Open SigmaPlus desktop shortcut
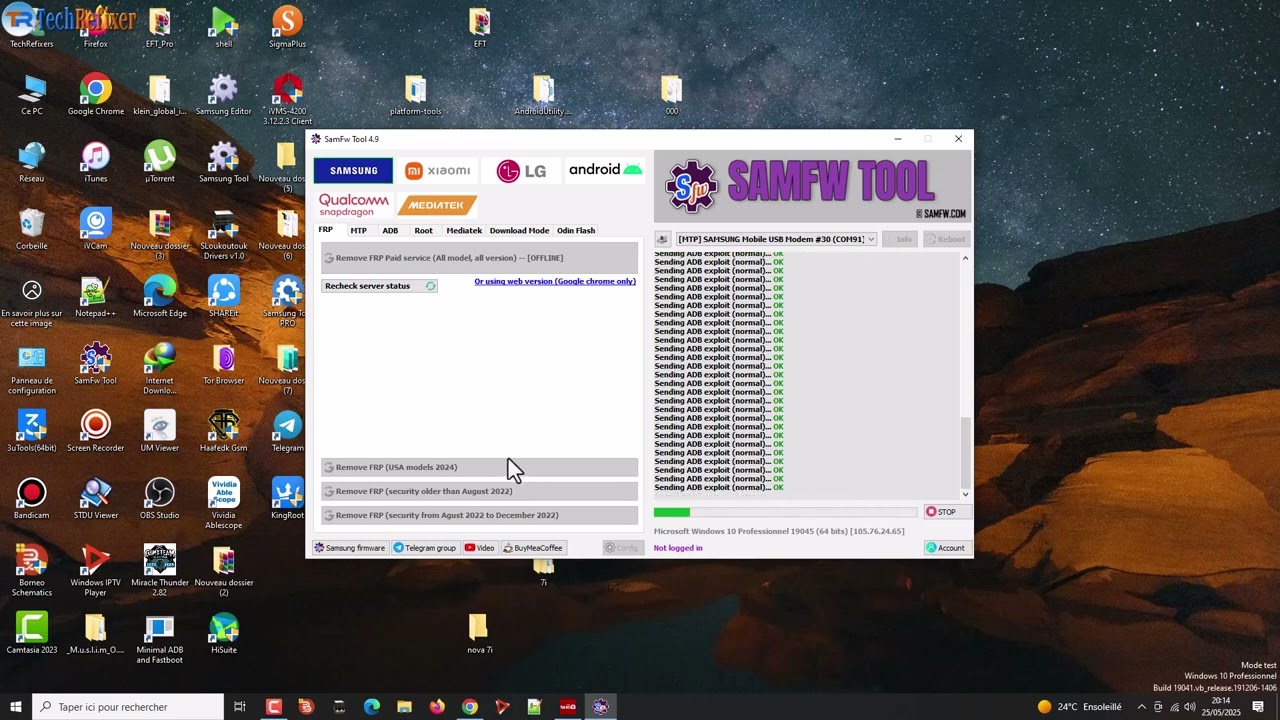Image resolution: width=1280 pixels, height=720 pixels. (288, 28)
